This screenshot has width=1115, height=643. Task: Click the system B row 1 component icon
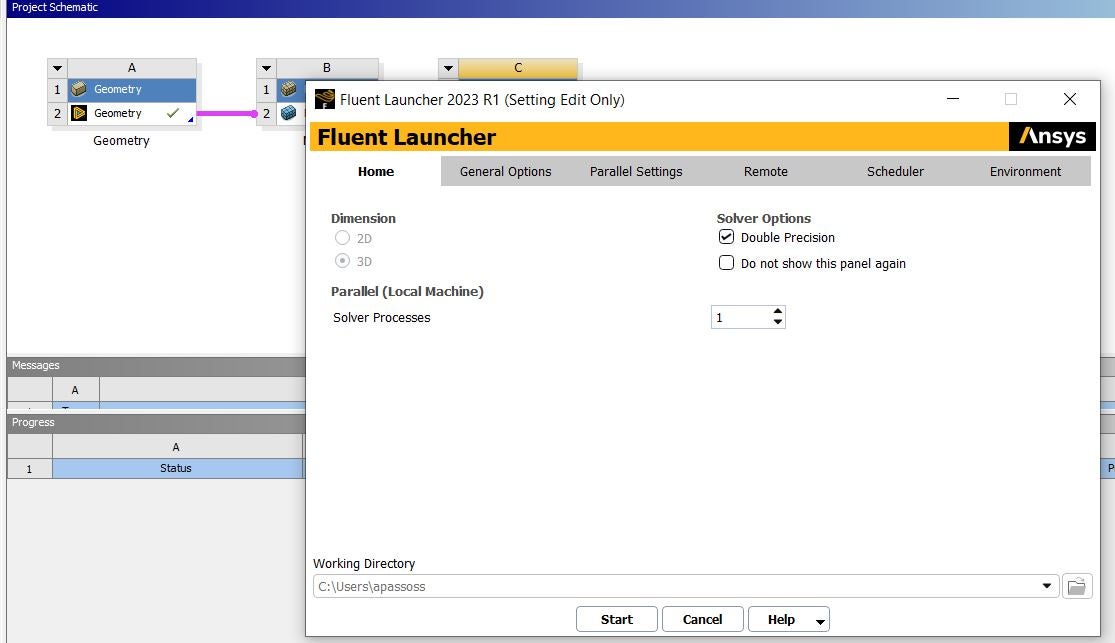click(x=288, y=90)
